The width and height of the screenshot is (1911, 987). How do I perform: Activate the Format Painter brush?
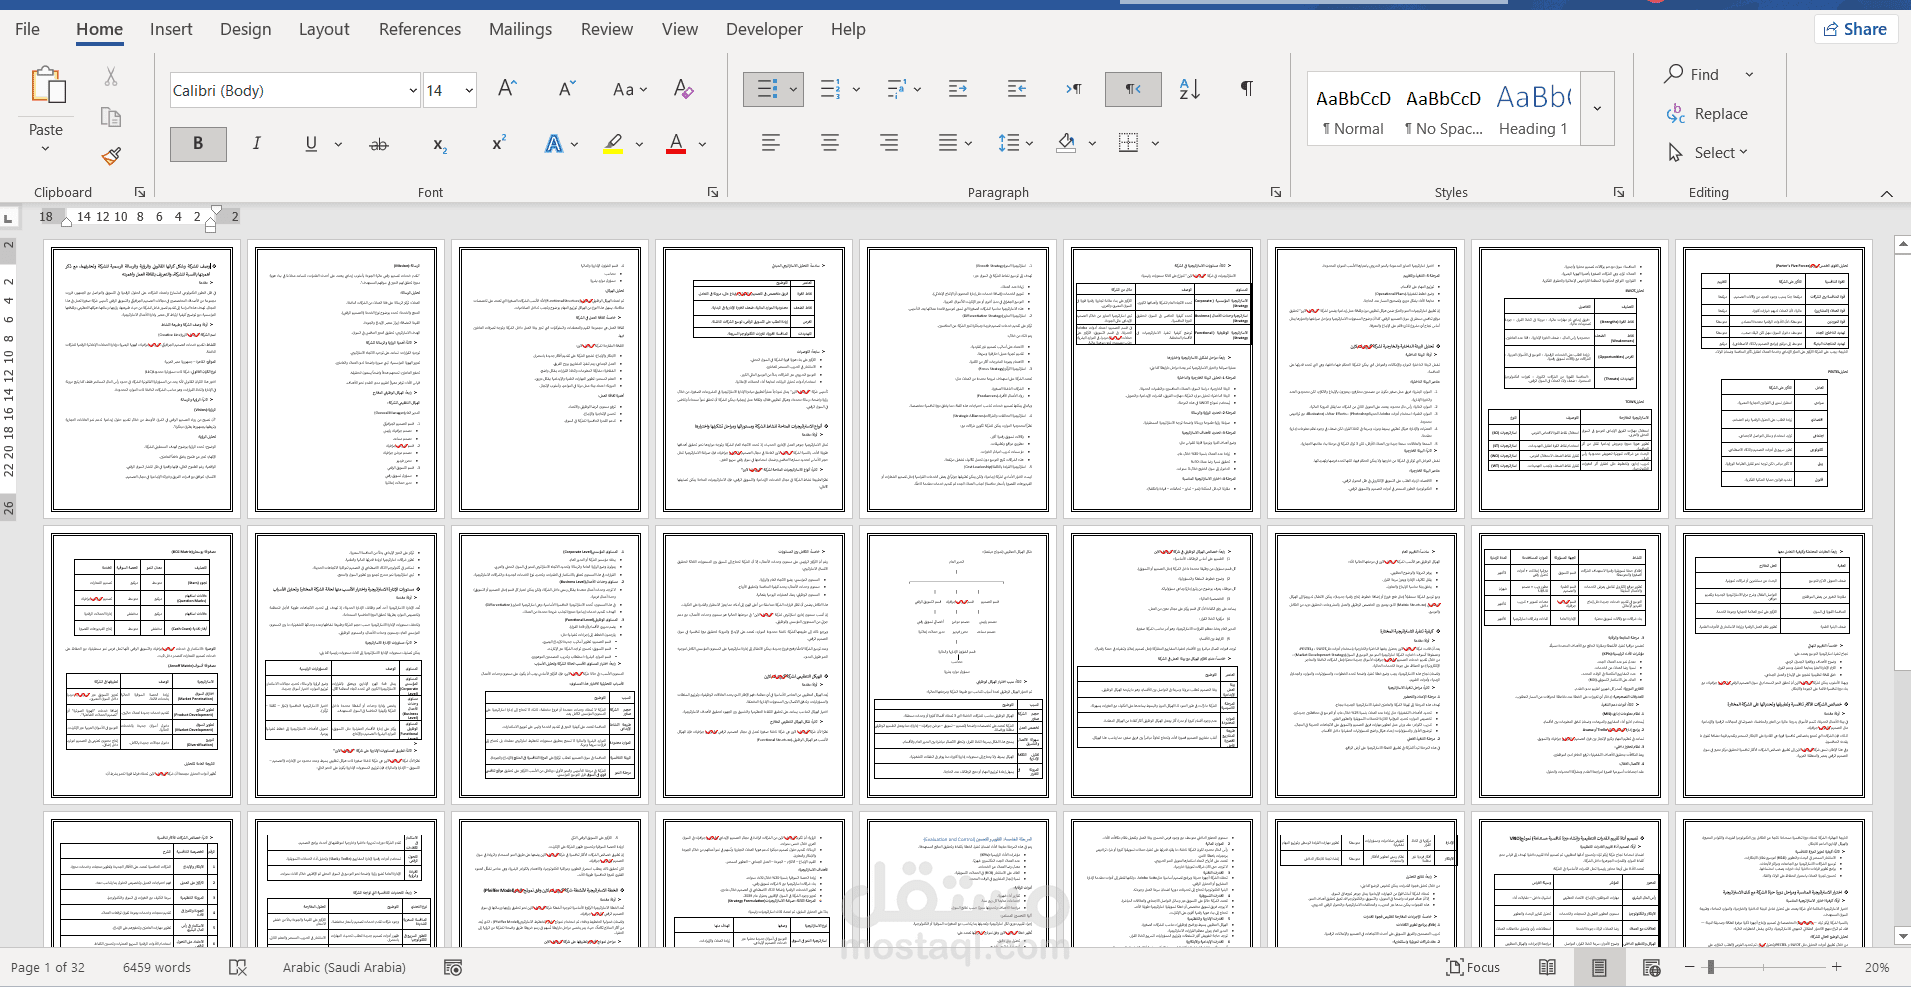[111, 156]
